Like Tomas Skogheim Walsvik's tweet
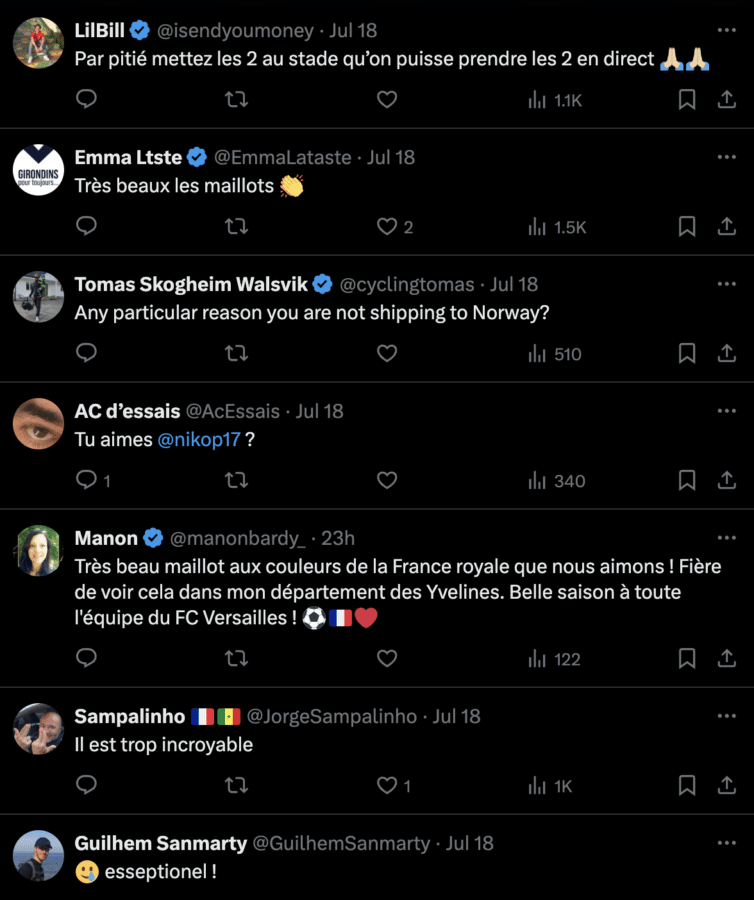The height and width of the screenshot is (900, 754). [x=387, y=354]
